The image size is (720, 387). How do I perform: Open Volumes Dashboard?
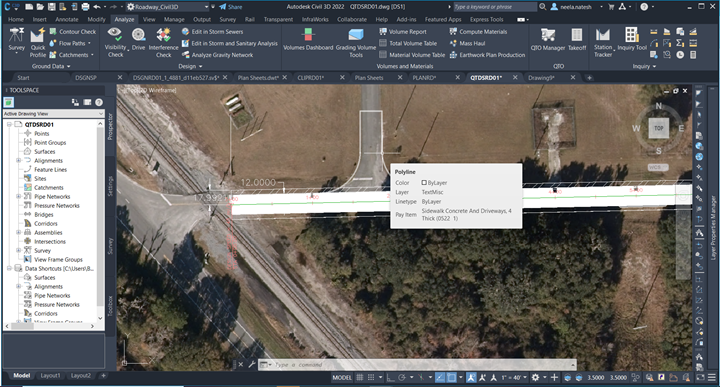[x=308, y=39]
